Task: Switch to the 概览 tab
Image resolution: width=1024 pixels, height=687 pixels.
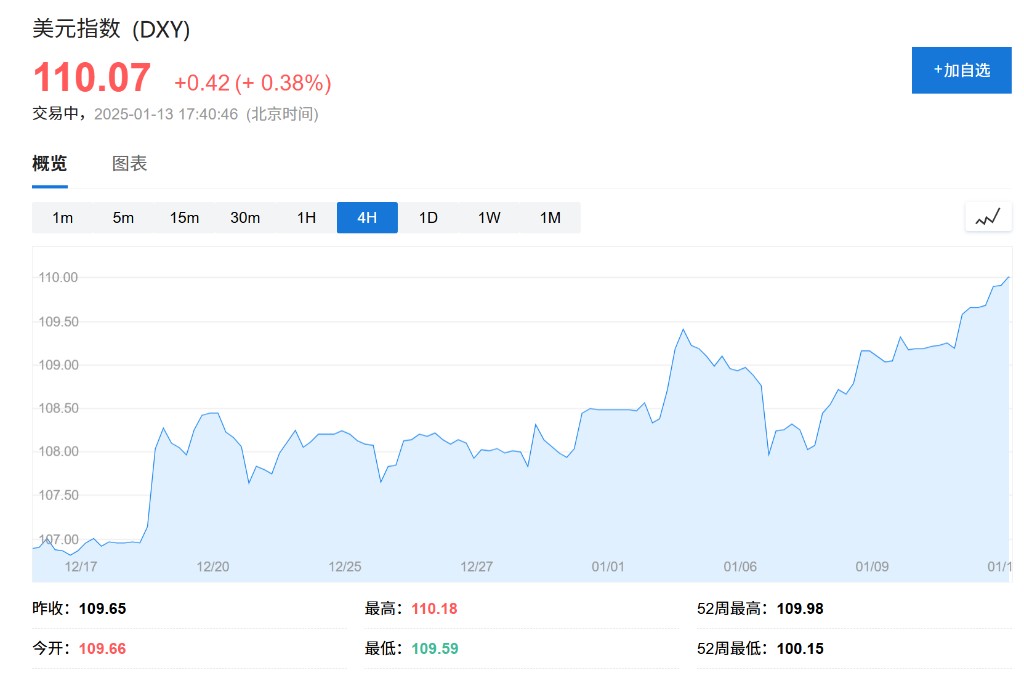Action: point(50,164)
